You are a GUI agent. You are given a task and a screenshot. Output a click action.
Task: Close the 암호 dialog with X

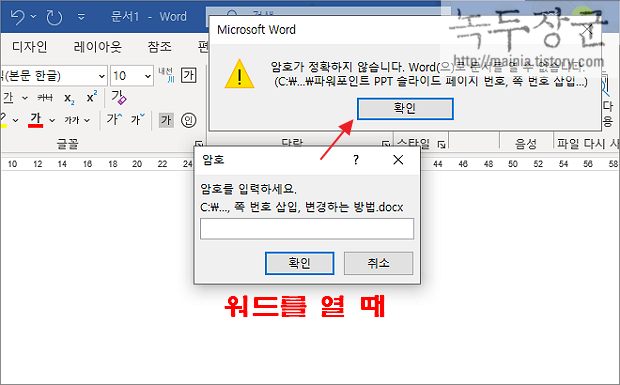click(398, 160)
